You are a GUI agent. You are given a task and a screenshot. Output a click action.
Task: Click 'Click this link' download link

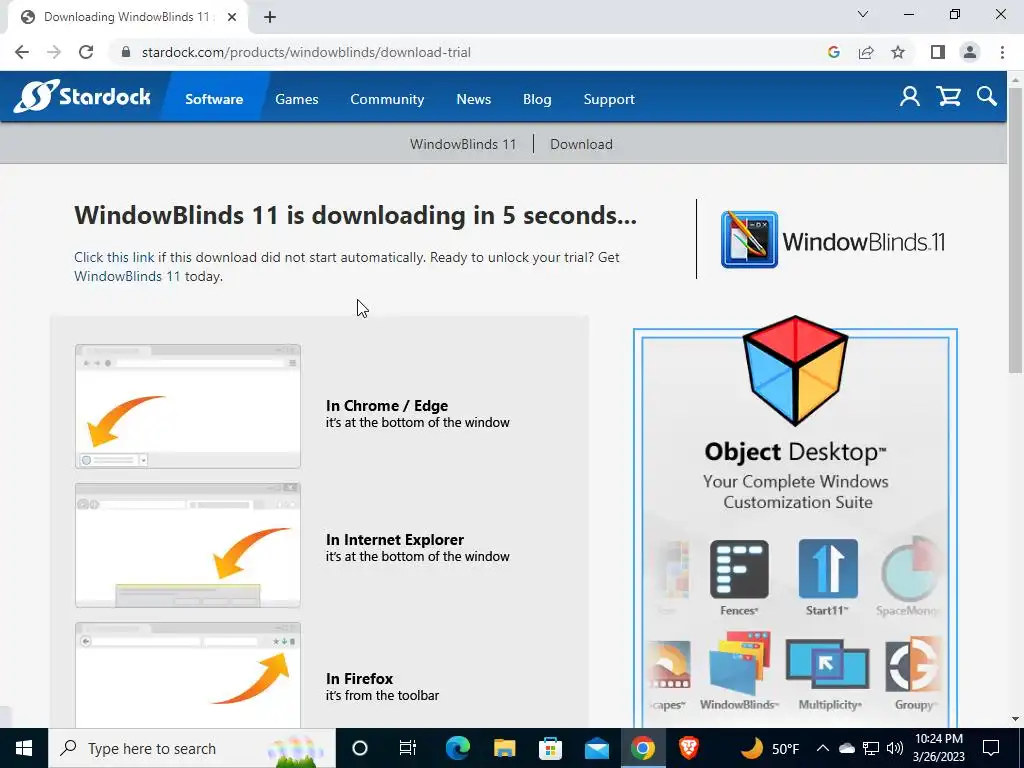tap(114, 257)
